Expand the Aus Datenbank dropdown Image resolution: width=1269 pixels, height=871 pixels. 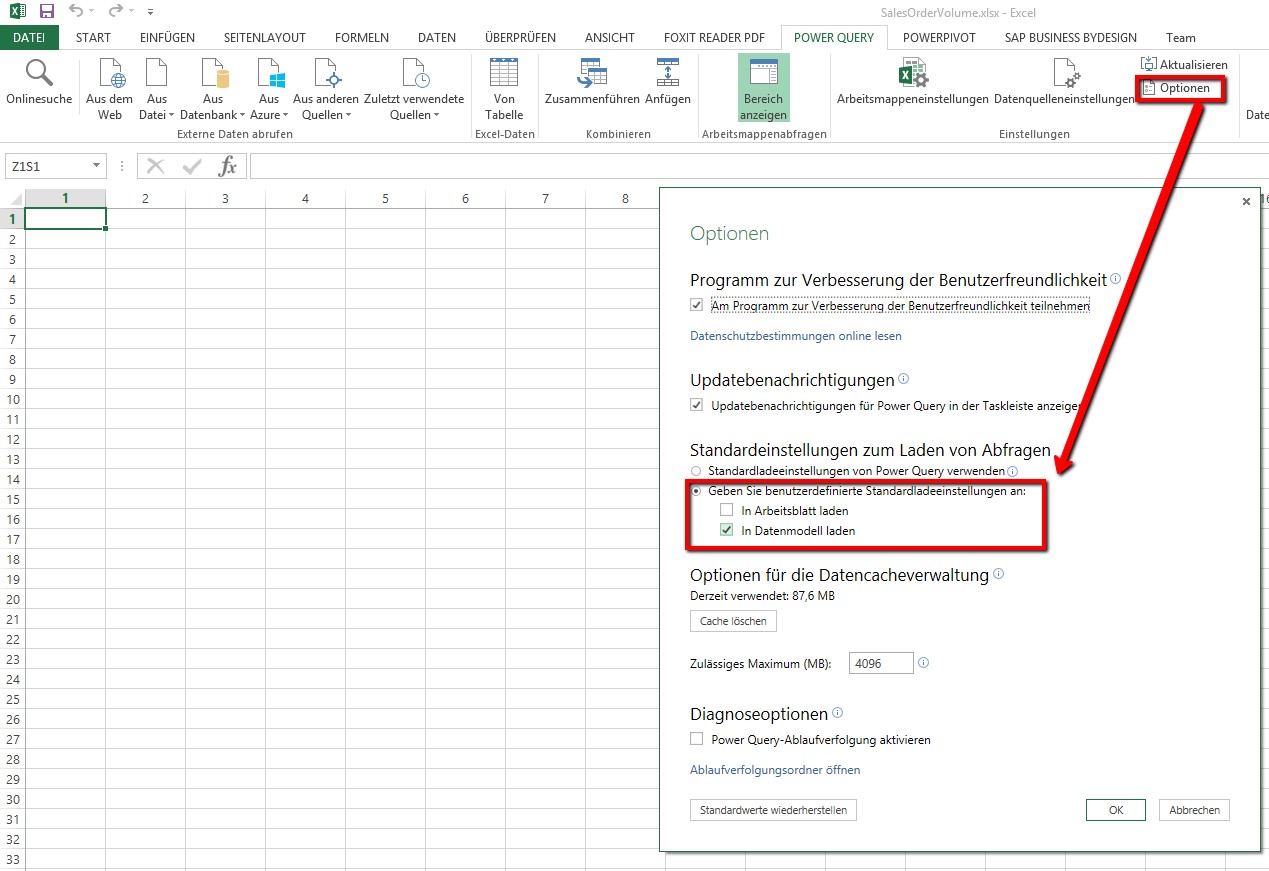click(x=213, y=114)
